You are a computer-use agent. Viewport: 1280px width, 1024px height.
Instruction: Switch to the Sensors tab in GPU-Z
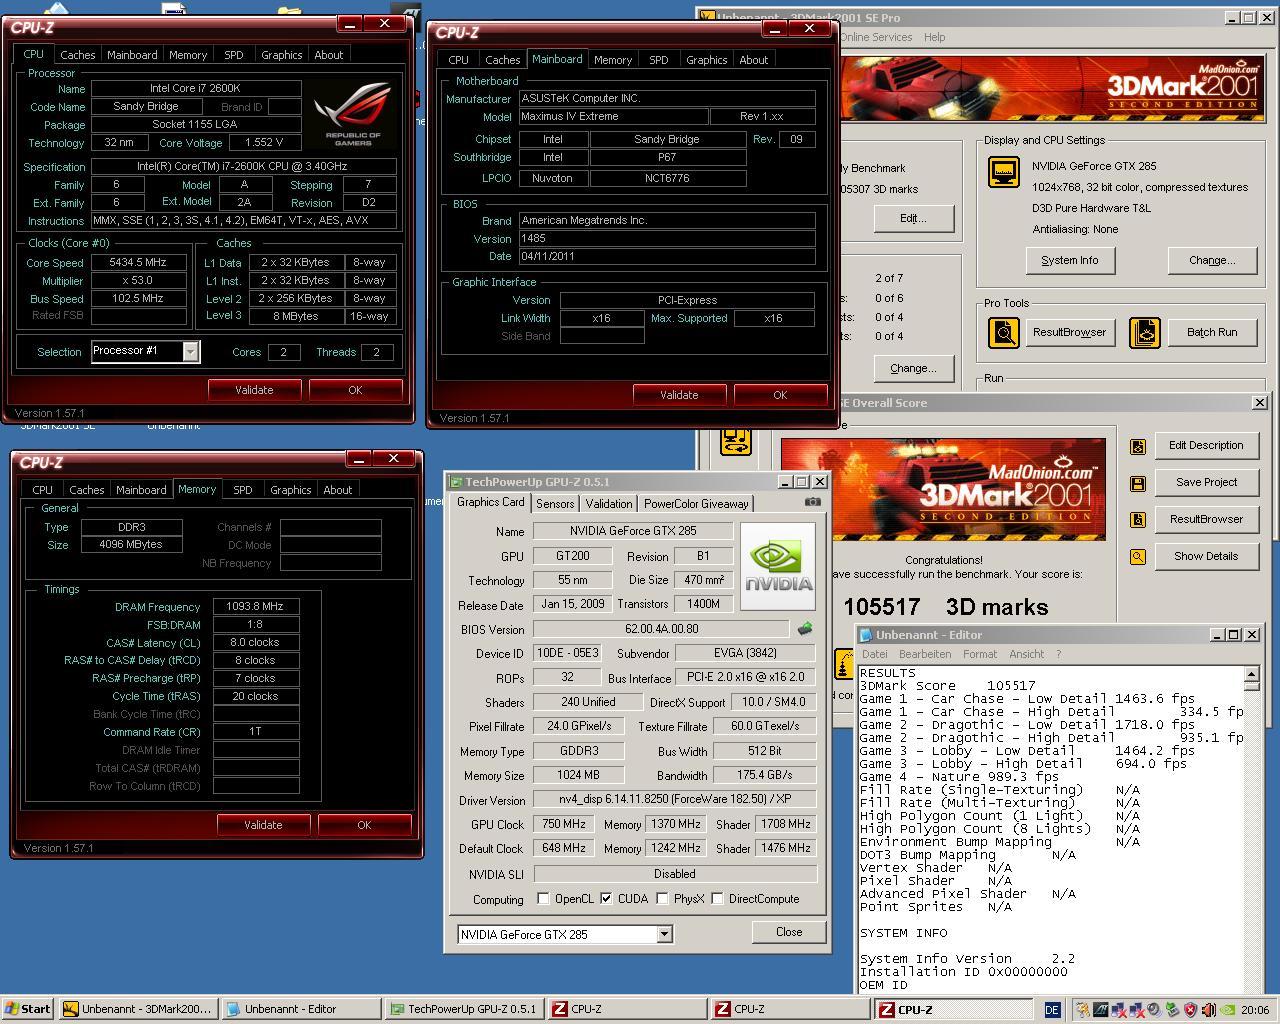pos(555,504)
